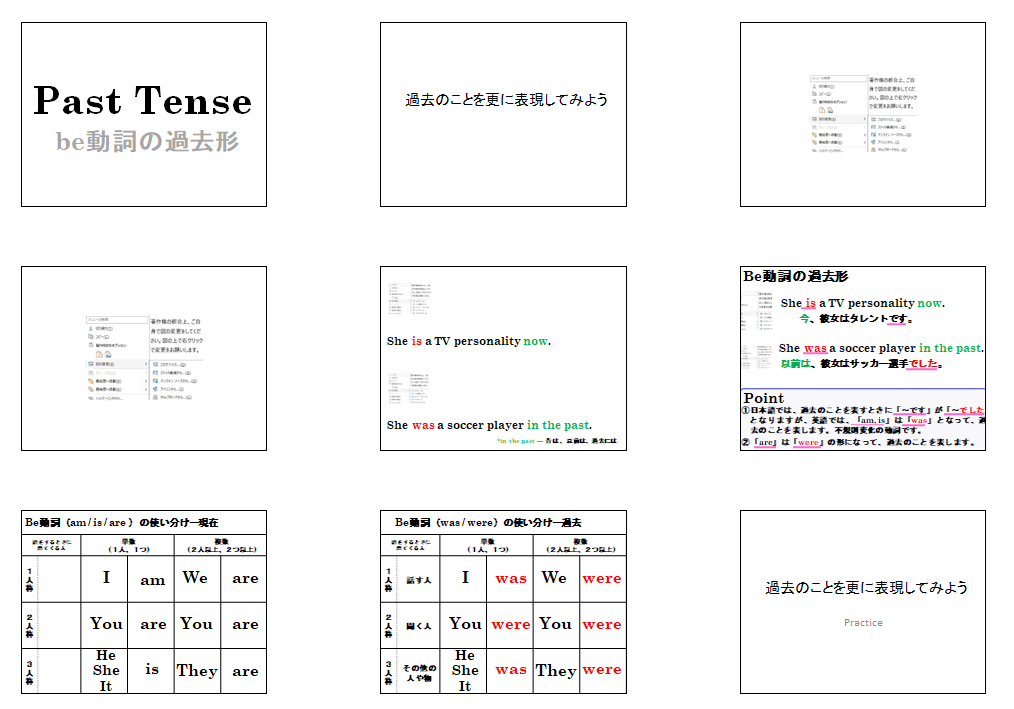Select the final slide labeled "Practice"

[x=863, y=602]
